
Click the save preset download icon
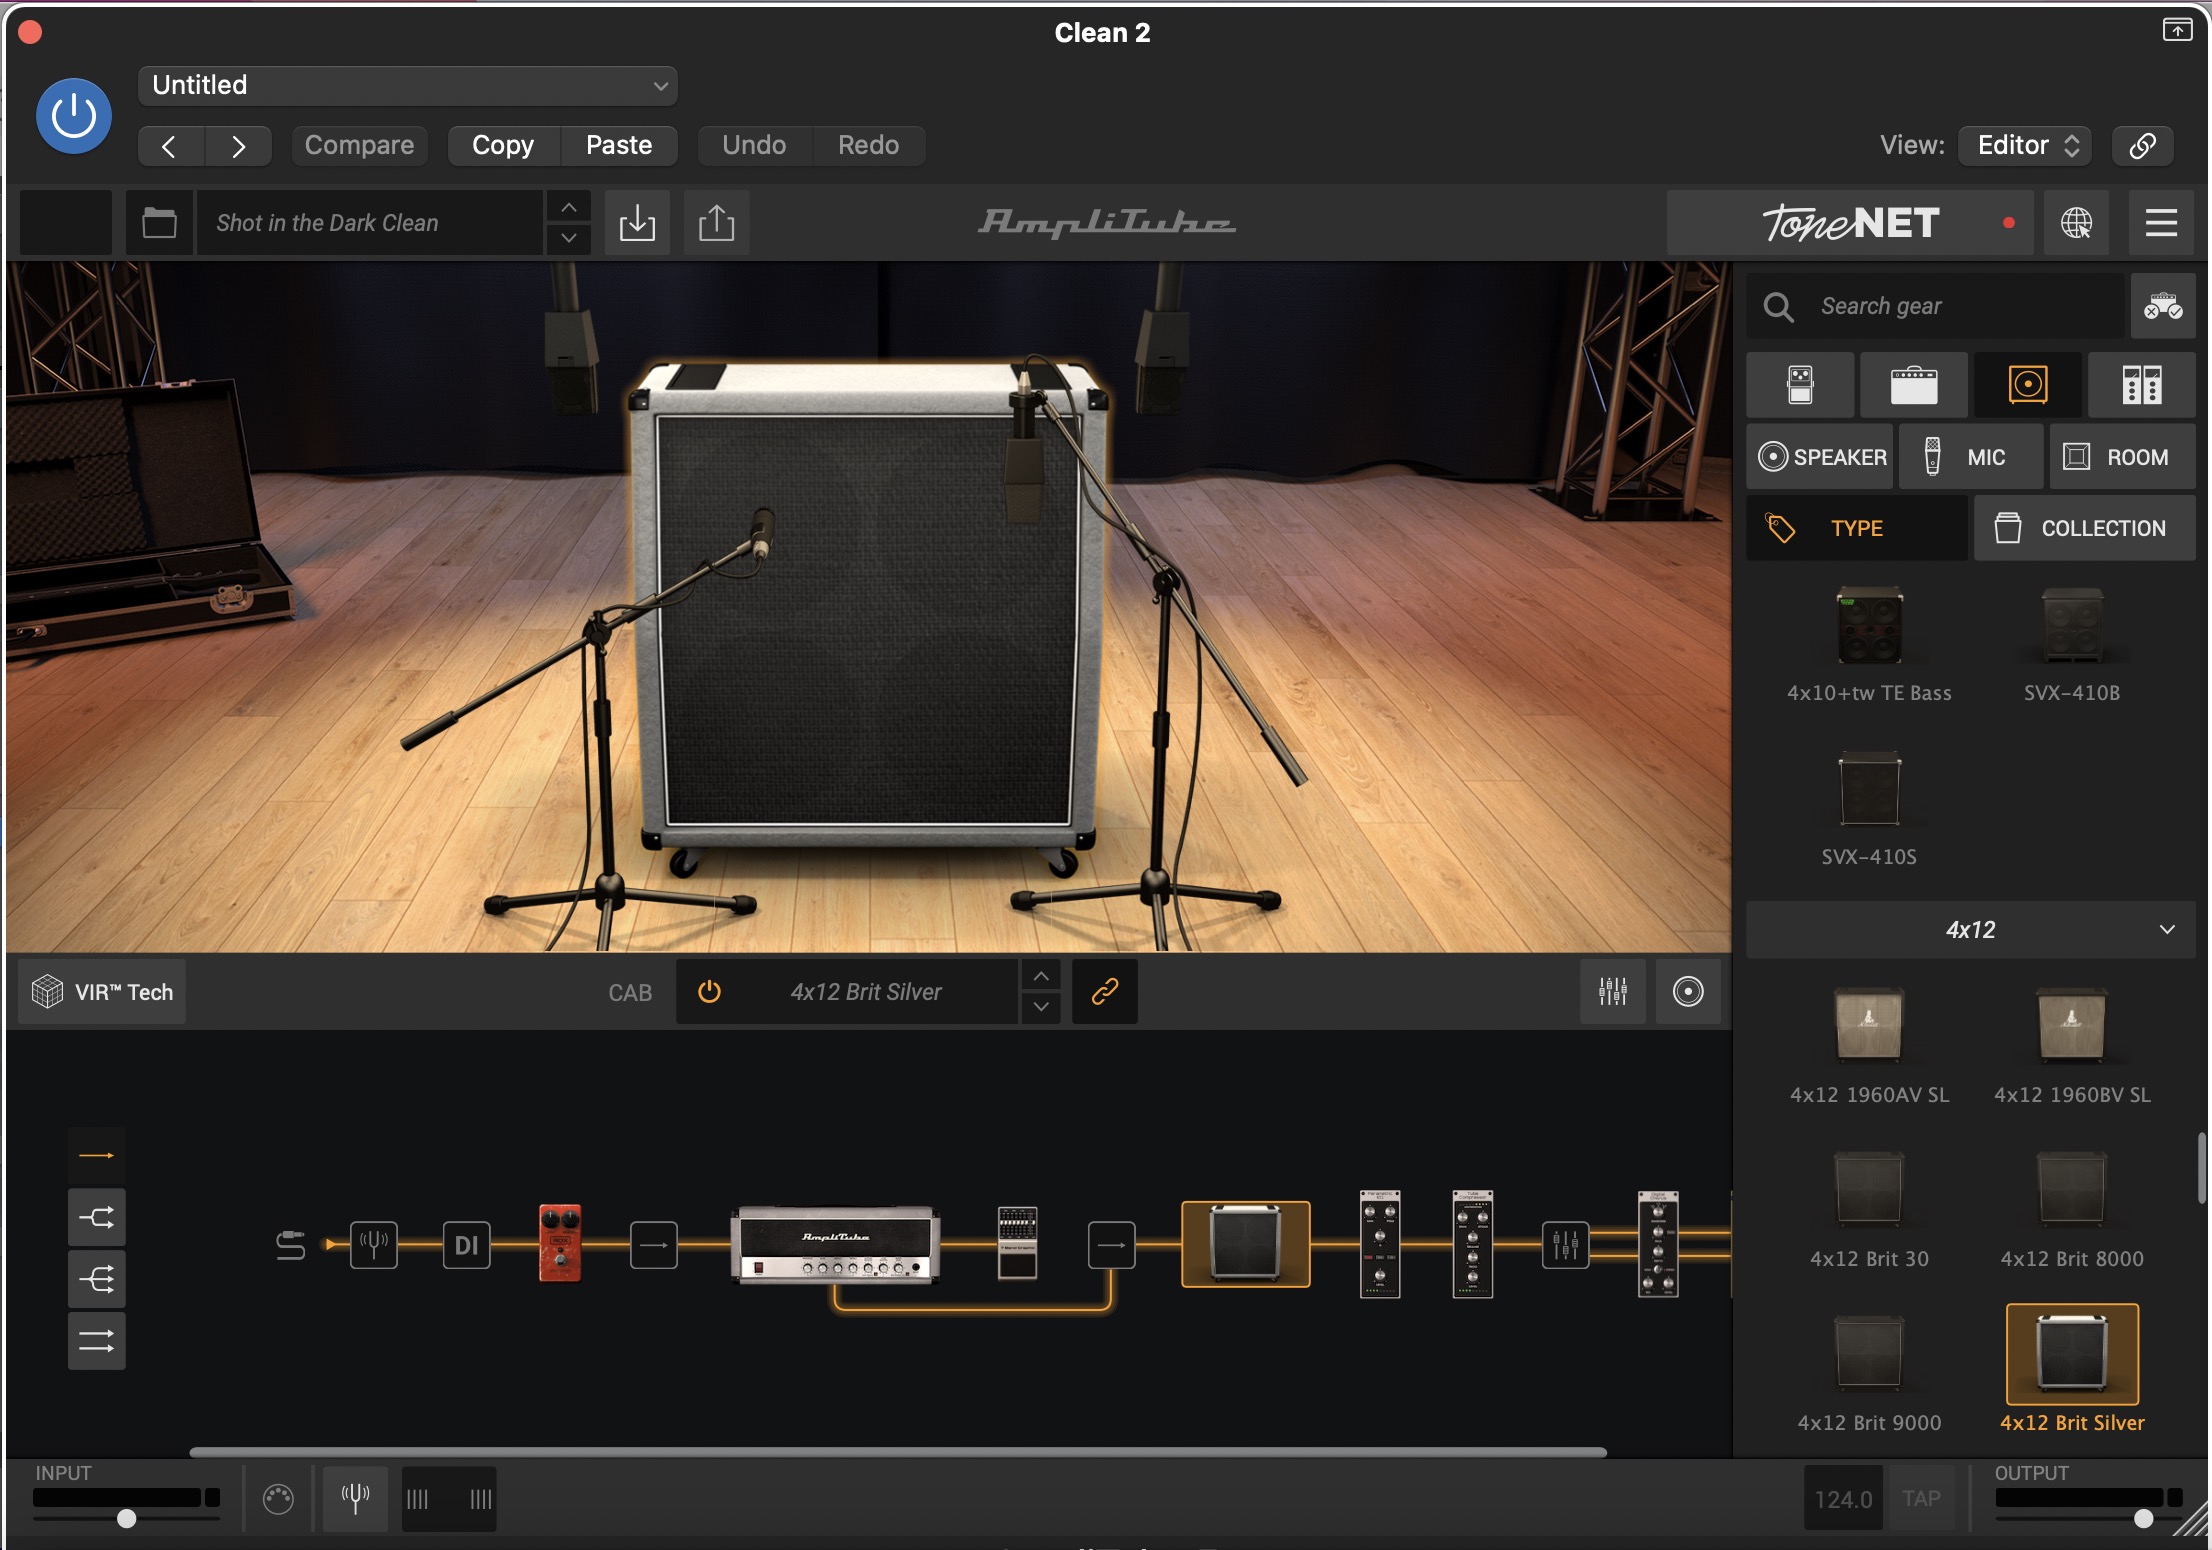[638, 223]
